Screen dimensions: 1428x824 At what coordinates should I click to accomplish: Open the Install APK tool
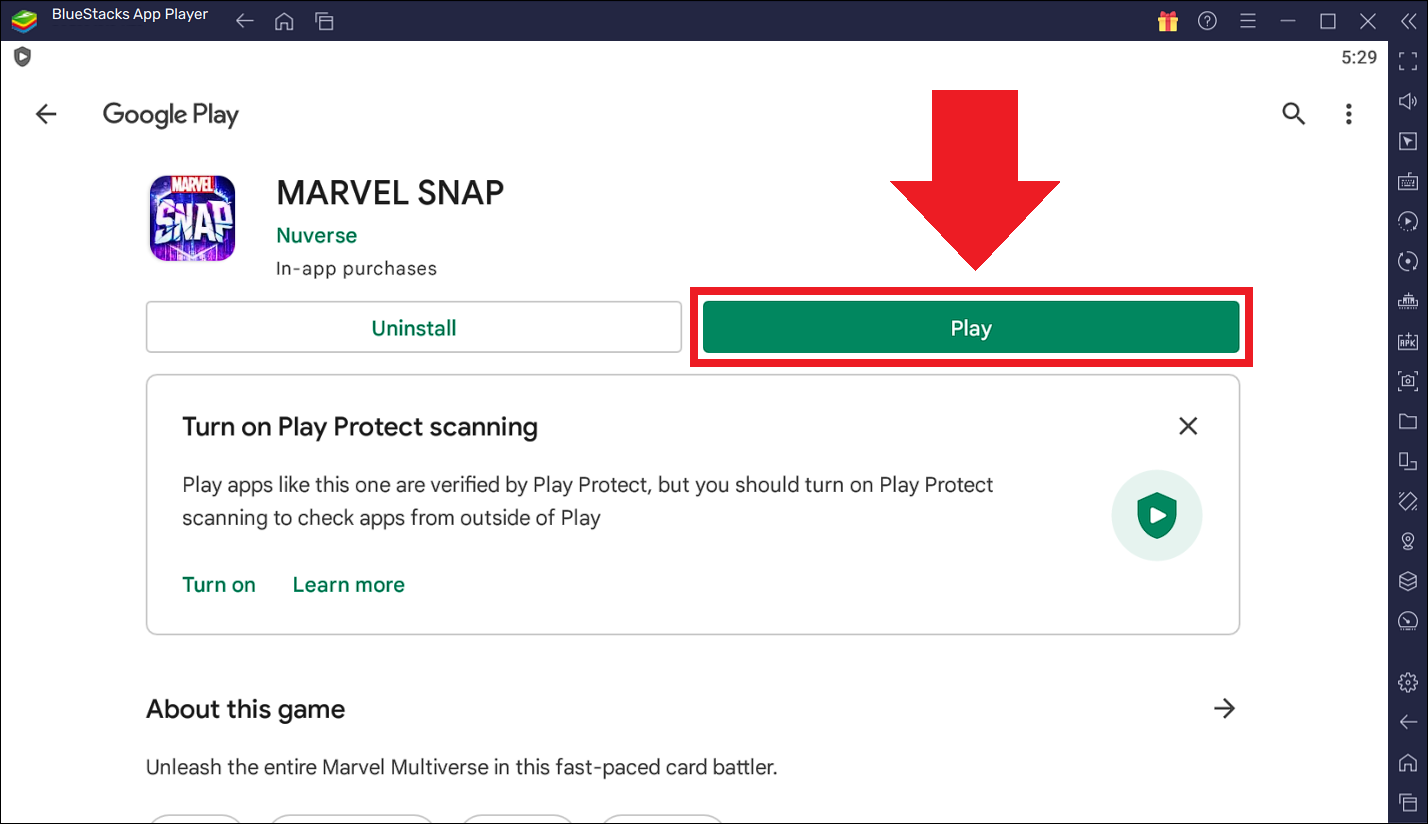(1408, 341)
